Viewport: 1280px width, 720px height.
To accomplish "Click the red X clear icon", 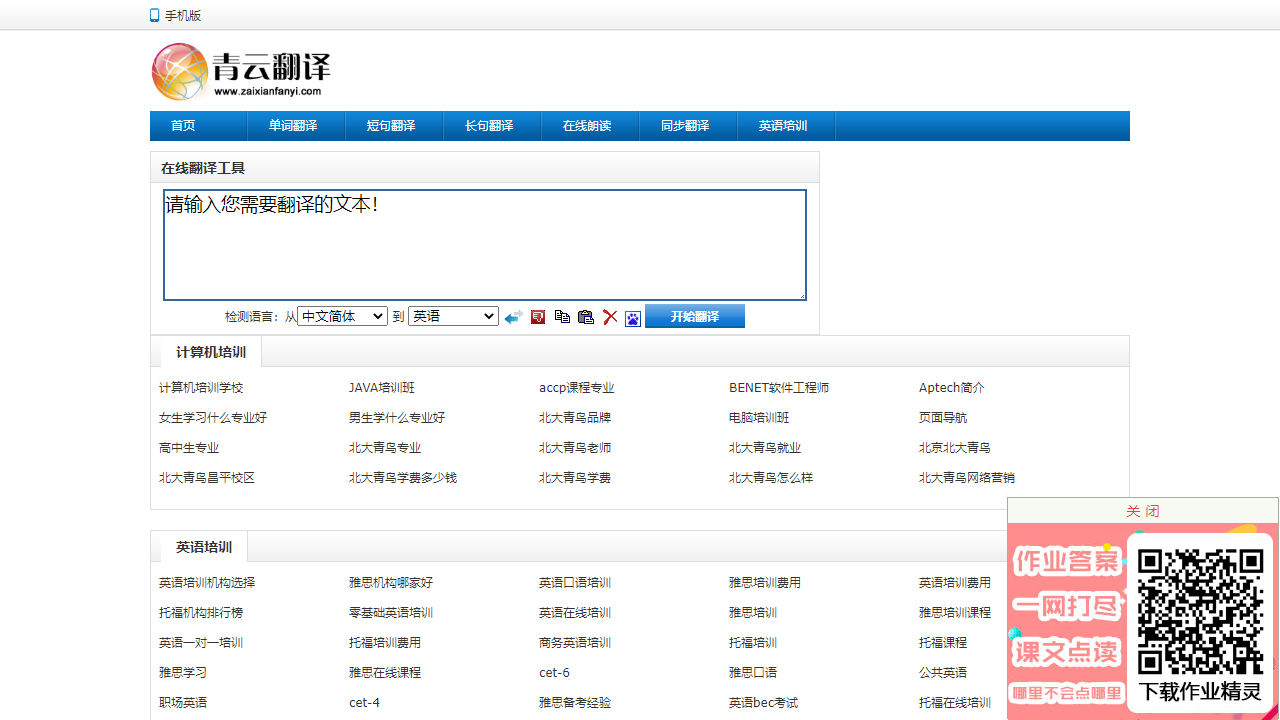I will click(x=610, y=317).
